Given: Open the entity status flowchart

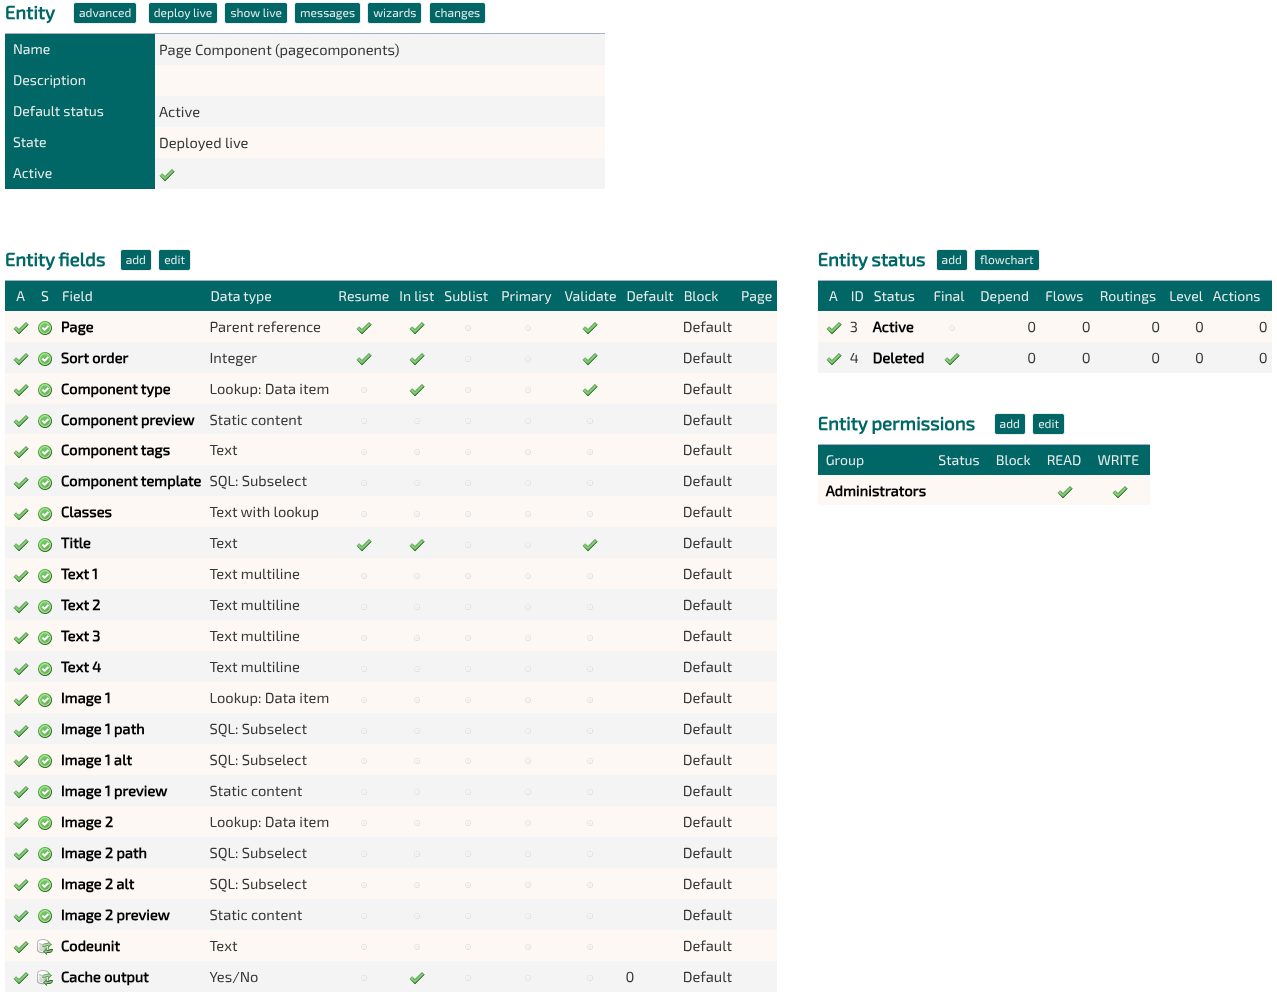Looking at the screenshot, I should [1007, 260].
